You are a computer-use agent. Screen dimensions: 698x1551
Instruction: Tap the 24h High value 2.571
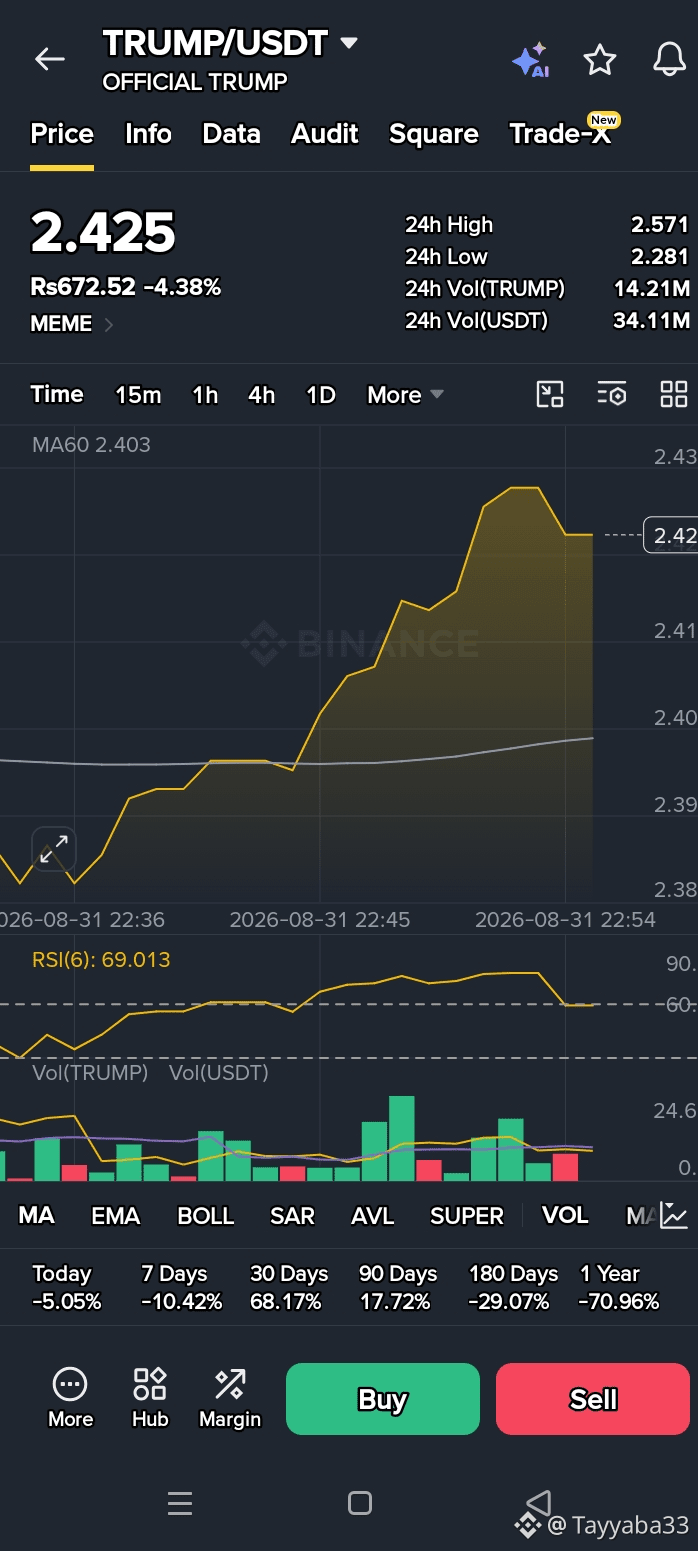pyautogui.click(x=660, y=225)
